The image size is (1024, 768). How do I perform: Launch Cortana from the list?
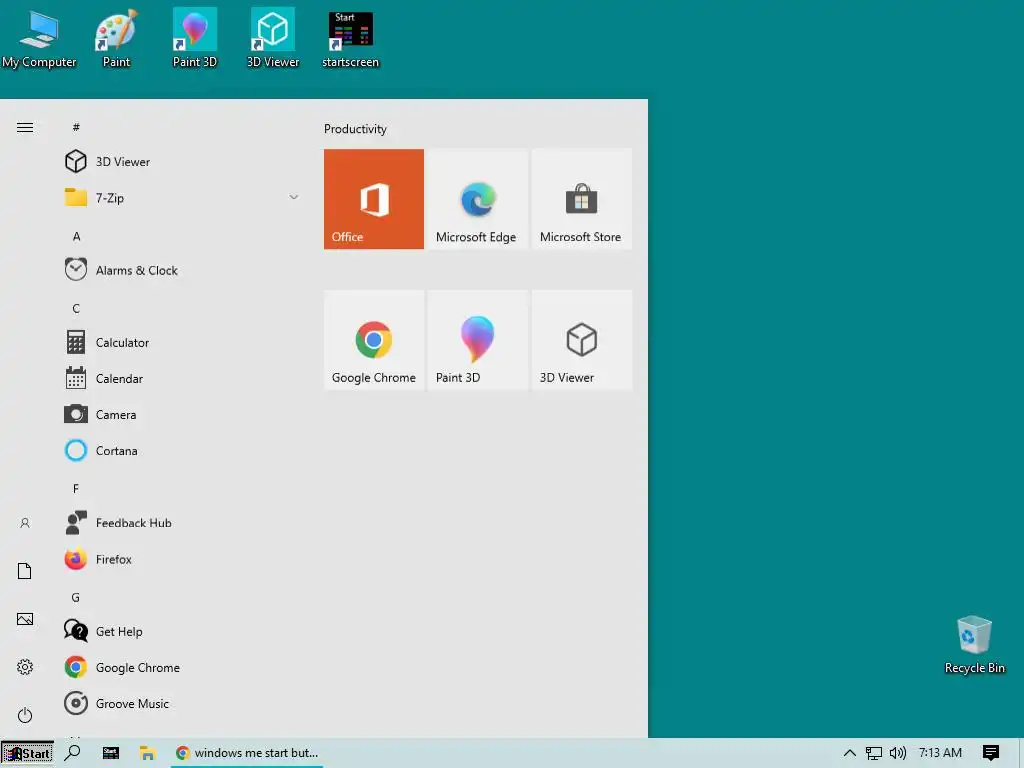tap(182, 450)
